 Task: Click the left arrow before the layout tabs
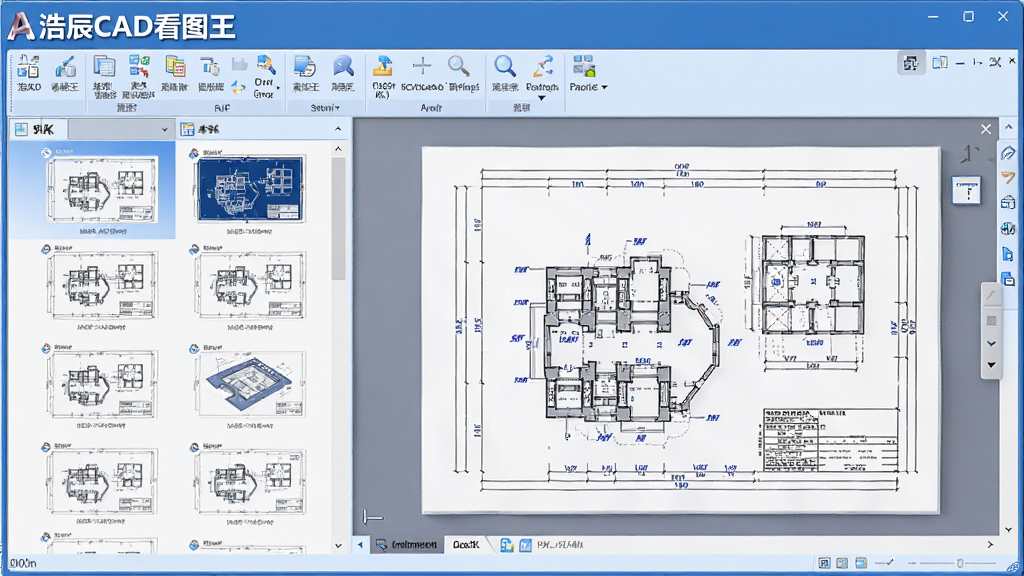(x=360, y=545)
